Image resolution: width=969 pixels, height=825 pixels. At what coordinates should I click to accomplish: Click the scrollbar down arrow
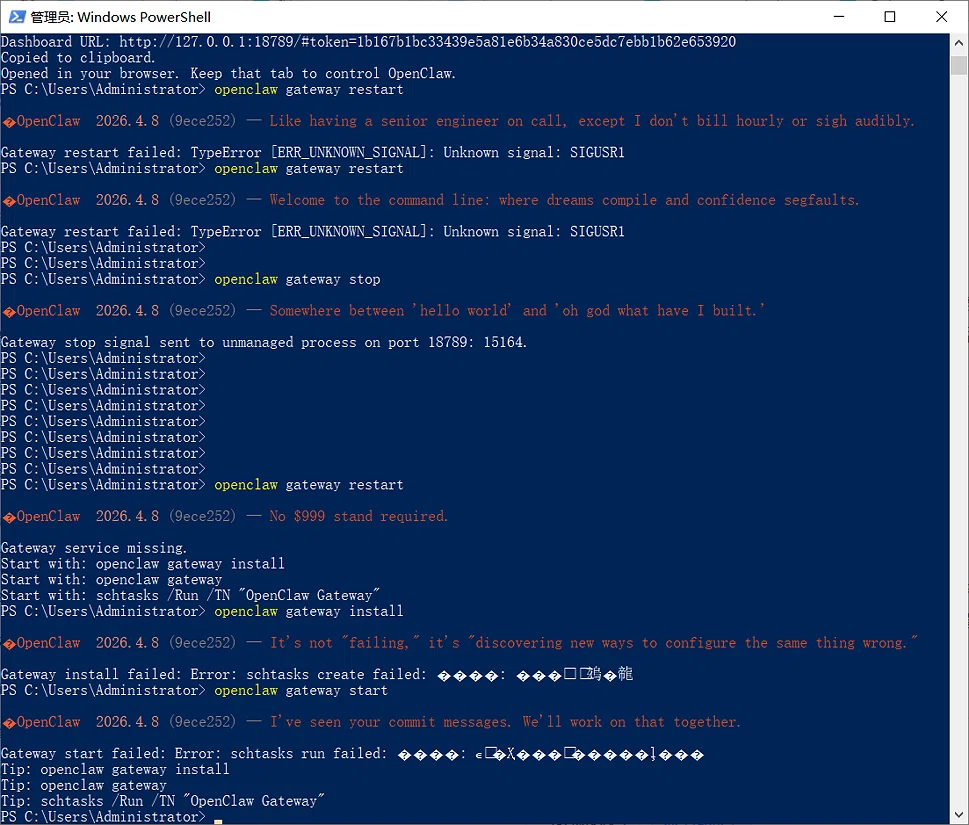click(958, 814)
